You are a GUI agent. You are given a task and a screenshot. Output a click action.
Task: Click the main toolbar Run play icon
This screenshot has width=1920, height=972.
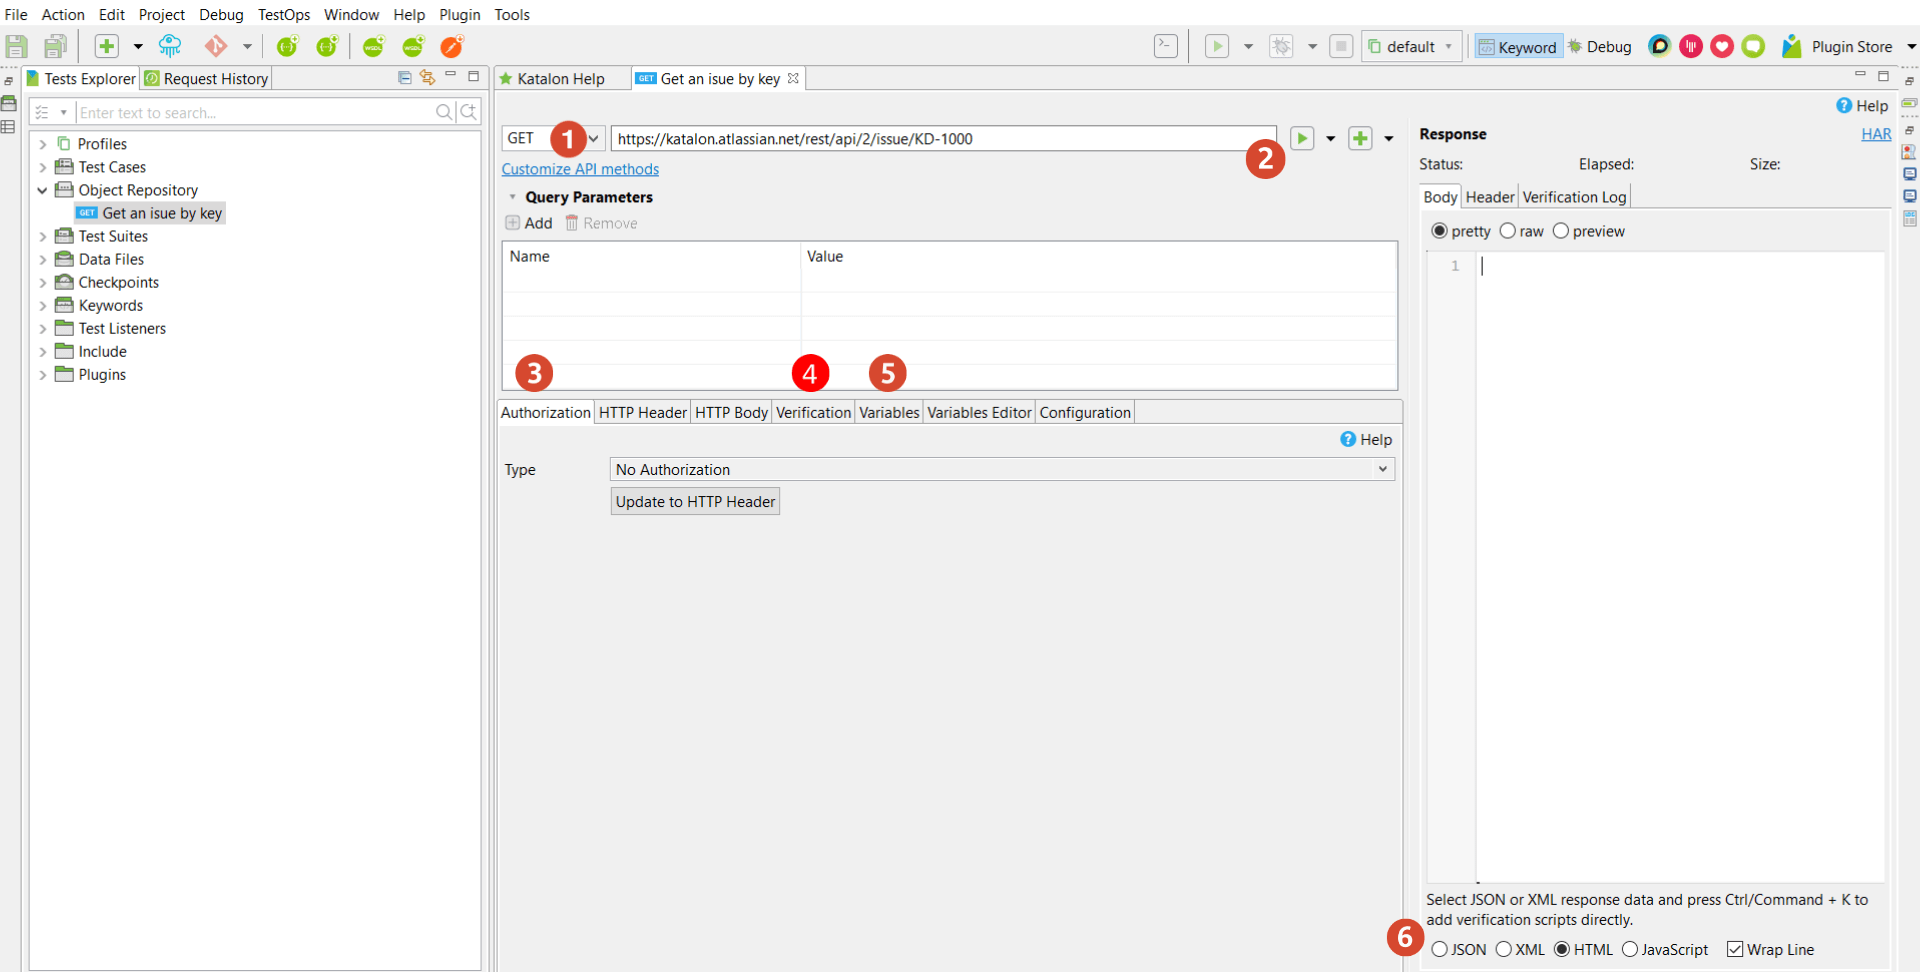(1217, 46)
